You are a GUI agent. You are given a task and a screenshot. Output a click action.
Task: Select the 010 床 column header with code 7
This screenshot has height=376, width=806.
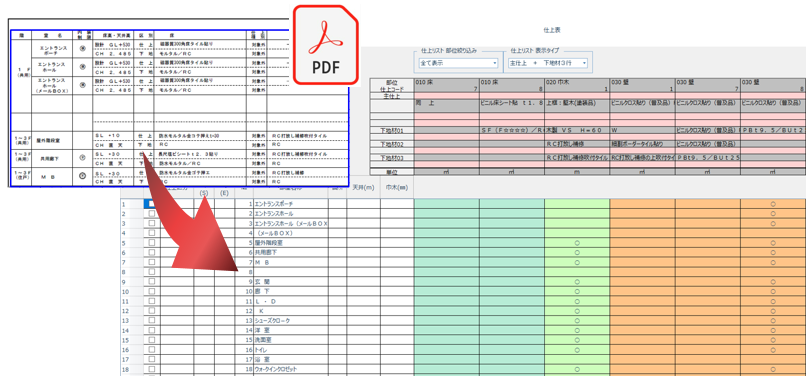coord(447,85)
